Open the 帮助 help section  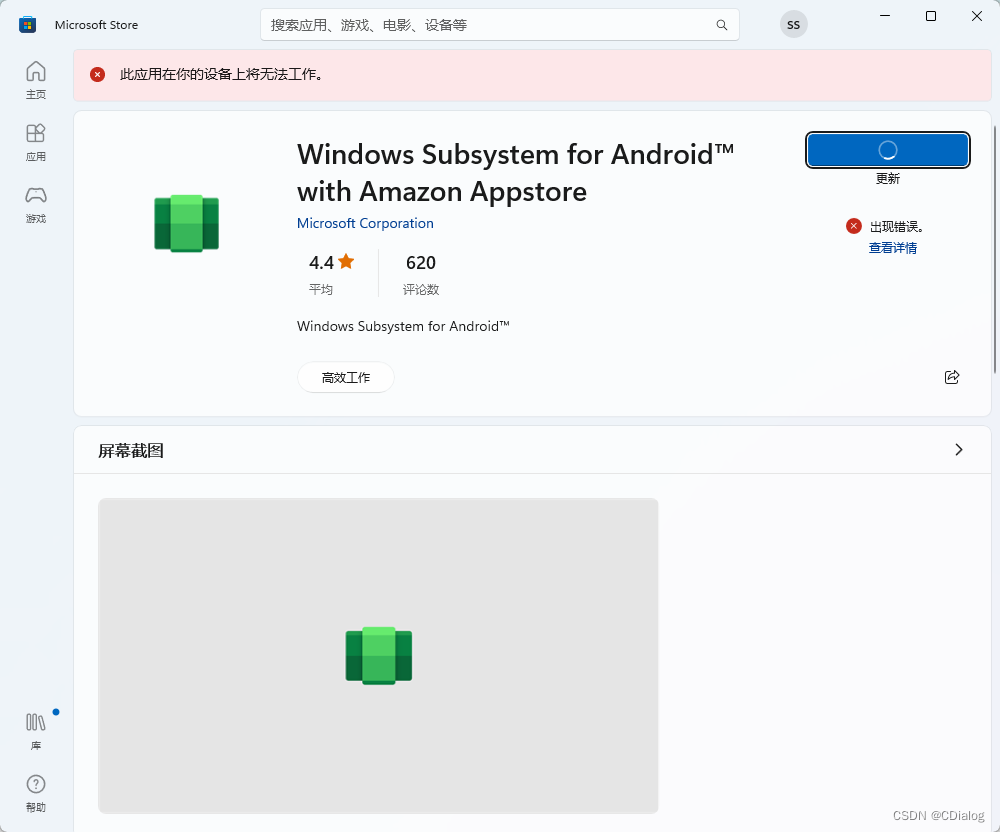tap(36, 793)
